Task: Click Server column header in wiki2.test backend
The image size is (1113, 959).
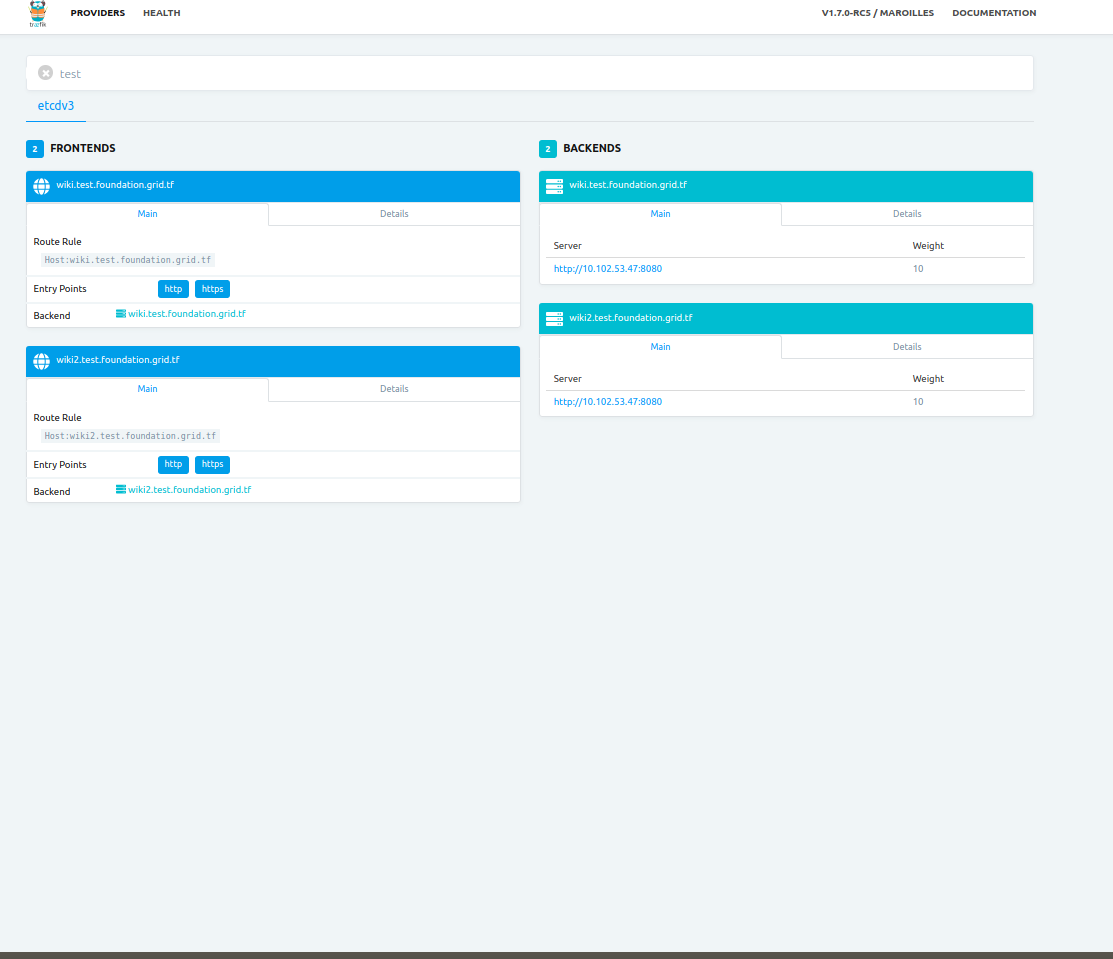Action: [x=567, y=379]
